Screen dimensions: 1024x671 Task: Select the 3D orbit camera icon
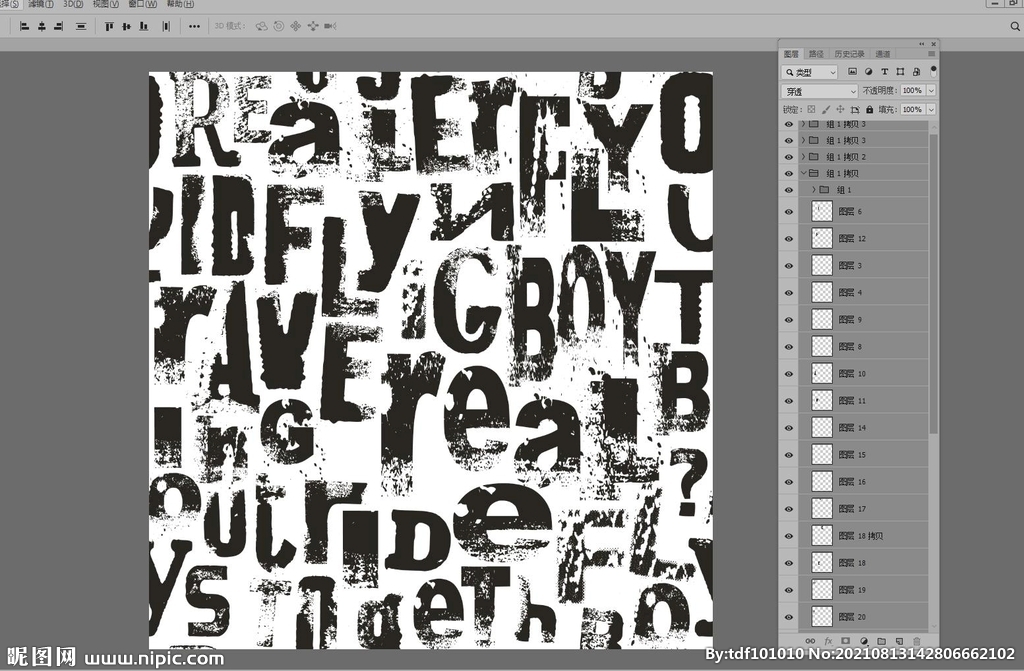[261, 26]
